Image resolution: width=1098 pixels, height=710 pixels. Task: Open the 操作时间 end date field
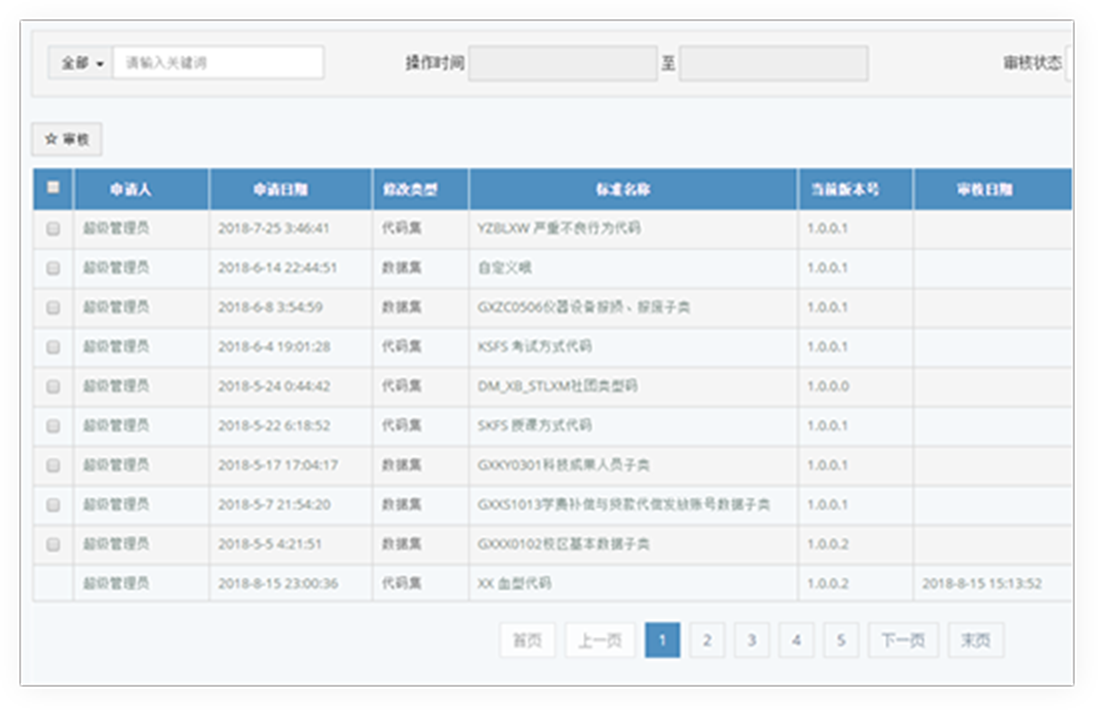[x=773, y=63]
